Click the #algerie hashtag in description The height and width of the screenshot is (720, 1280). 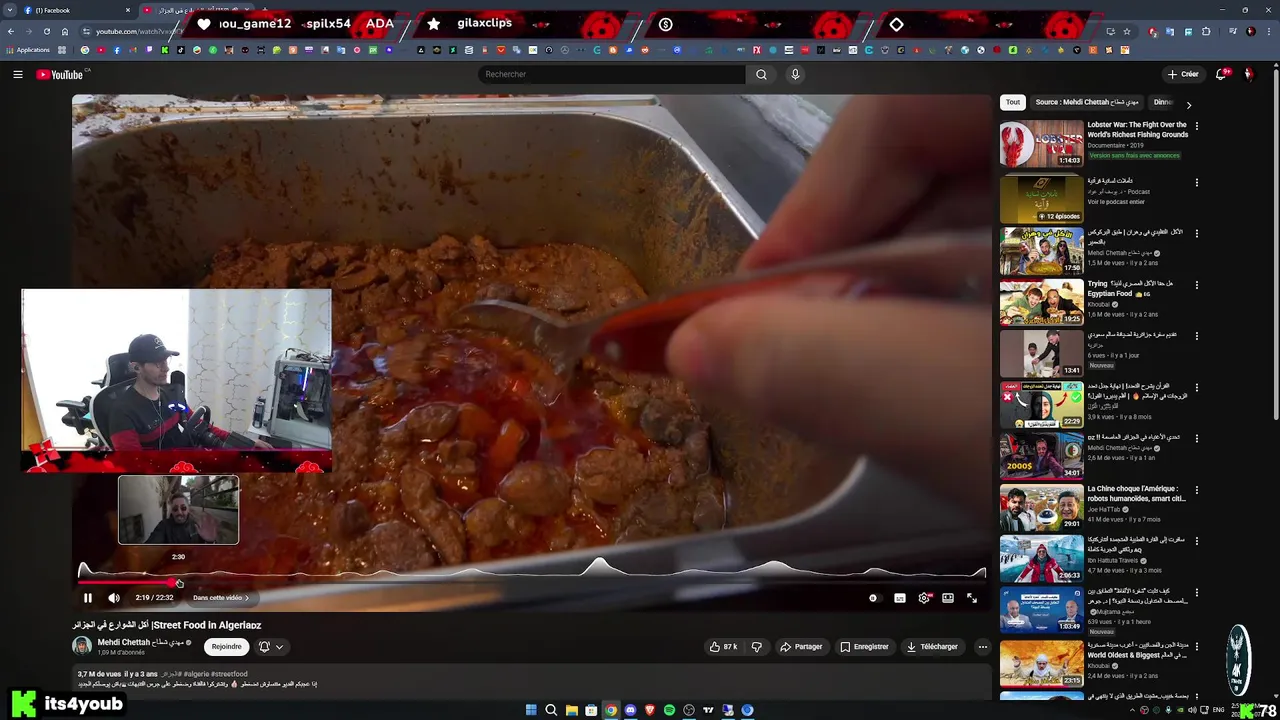coord(196,674)
